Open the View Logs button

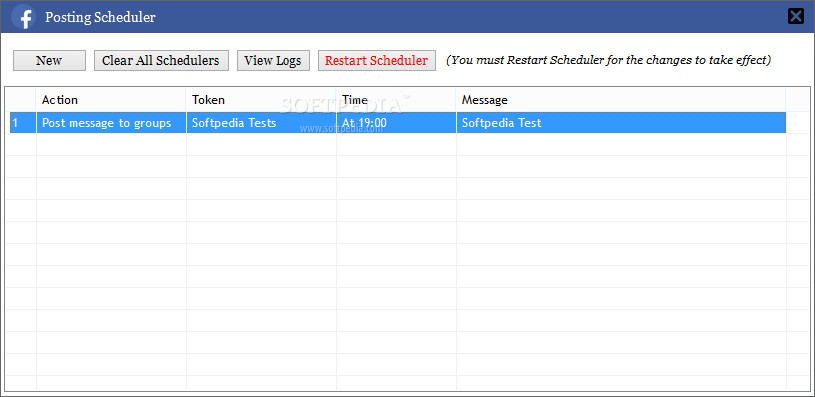pyautogui.click(x=273, y=60)
